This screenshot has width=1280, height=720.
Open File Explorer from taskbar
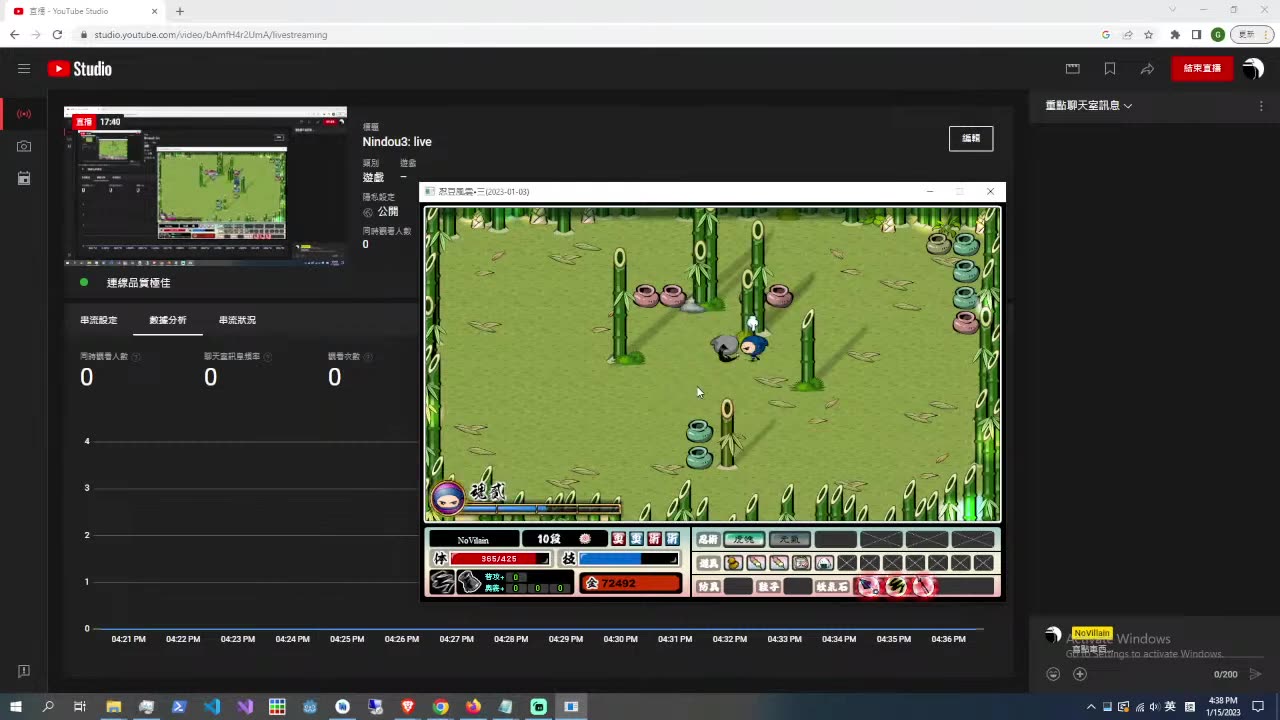[x=114, y=706]
